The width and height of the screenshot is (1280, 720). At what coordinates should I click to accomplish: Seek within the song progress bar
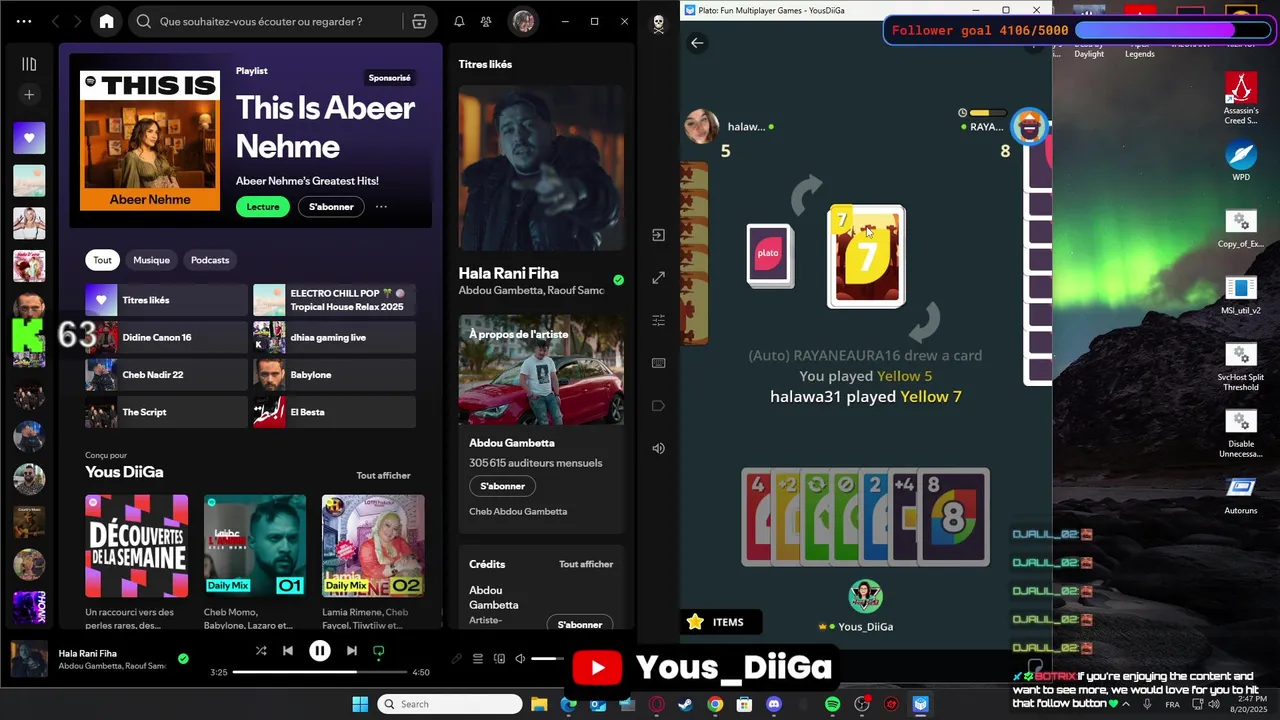tap(320, 672)
